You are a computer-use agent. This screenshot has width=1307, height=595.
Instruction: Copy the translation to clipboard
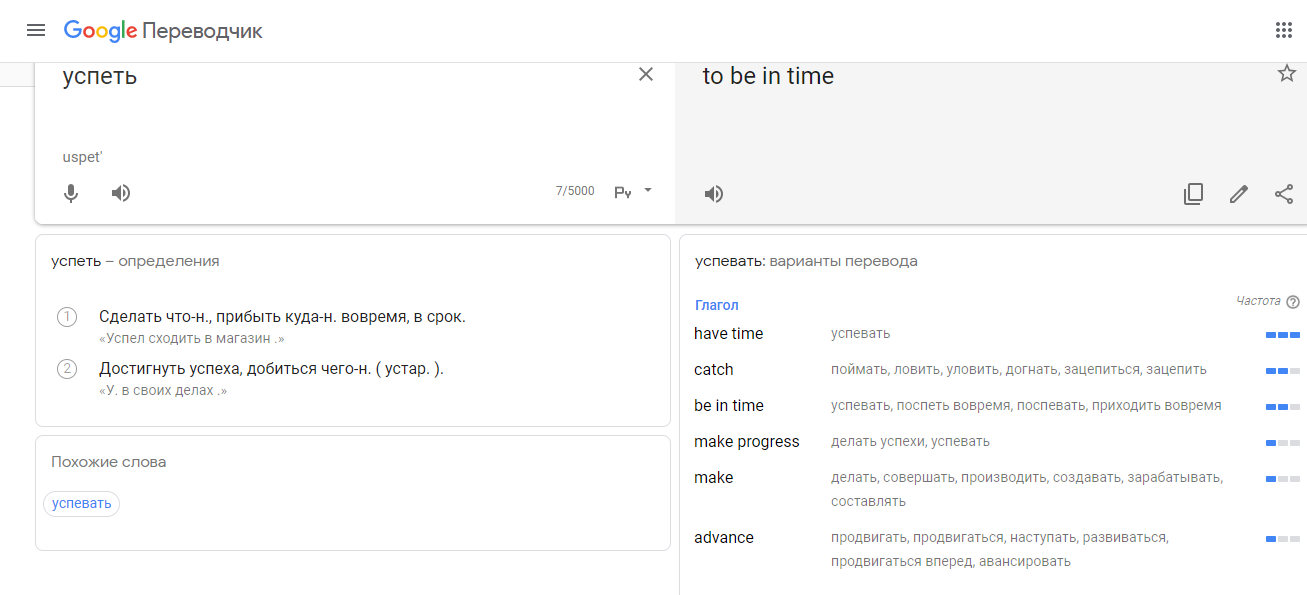tap(1193, 194)
